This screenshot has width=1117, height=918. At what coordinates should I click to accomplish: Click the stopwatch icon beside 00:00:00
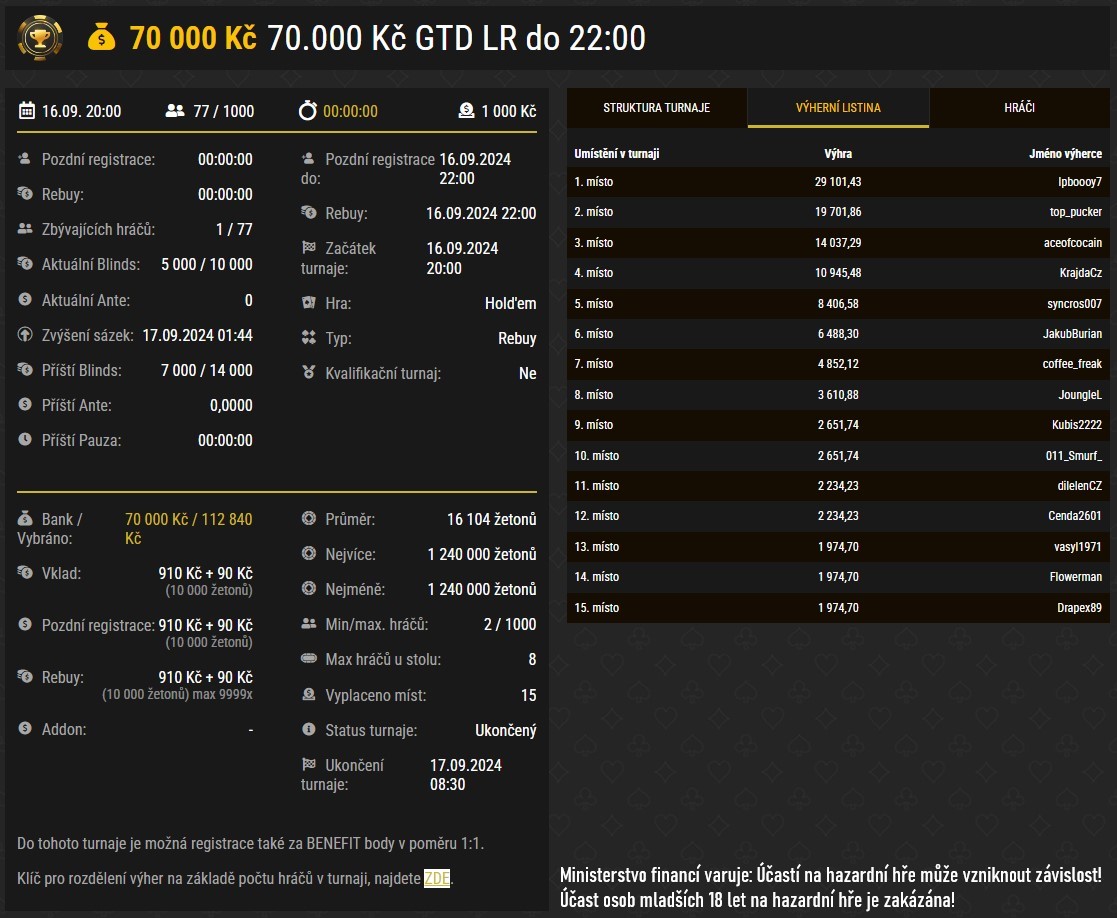(308, 111)
